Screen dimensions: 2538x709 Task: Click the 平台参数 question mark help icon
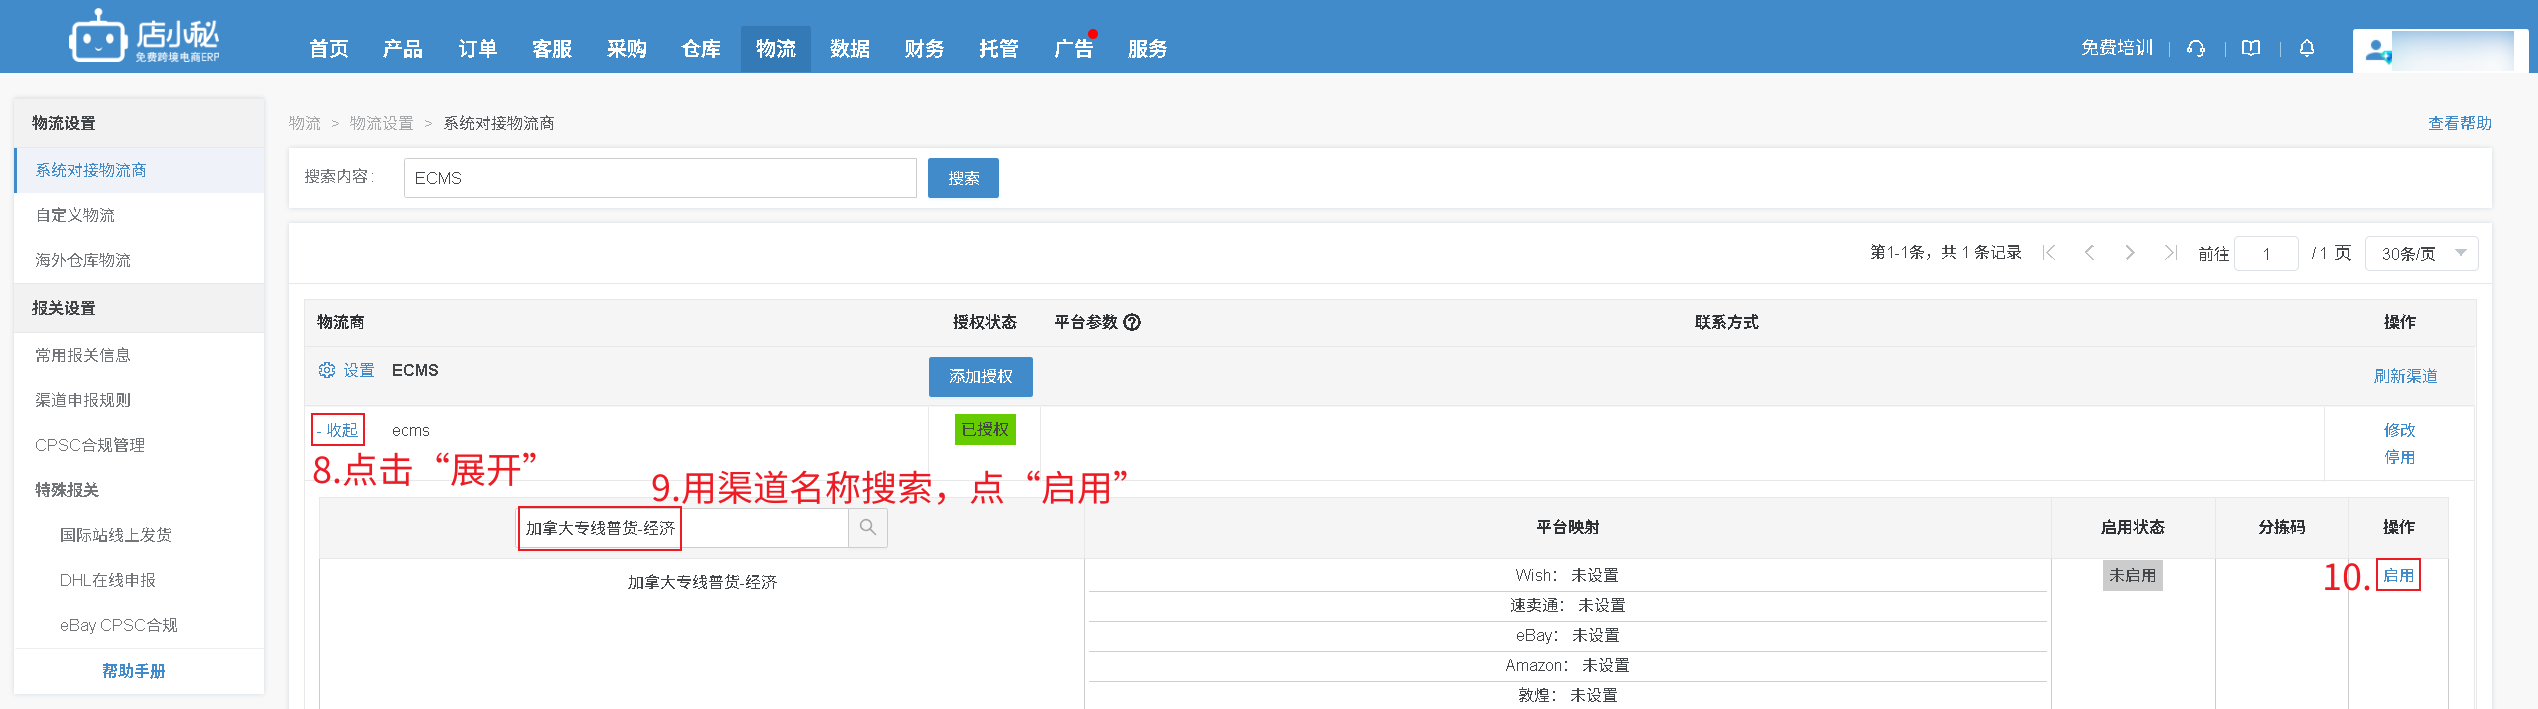pos(1132,322)
